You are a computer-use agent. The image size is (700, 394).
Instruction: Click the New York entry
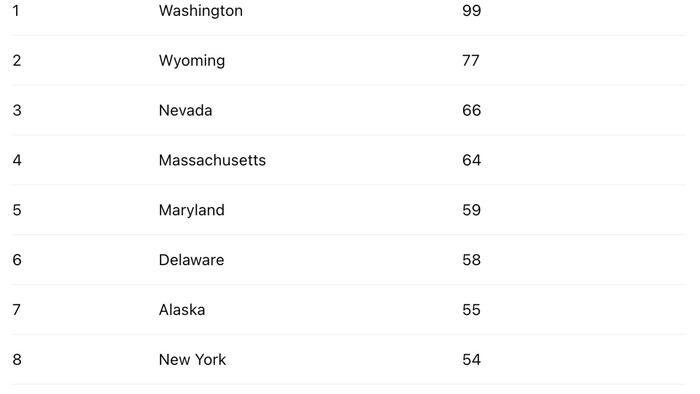192,360
